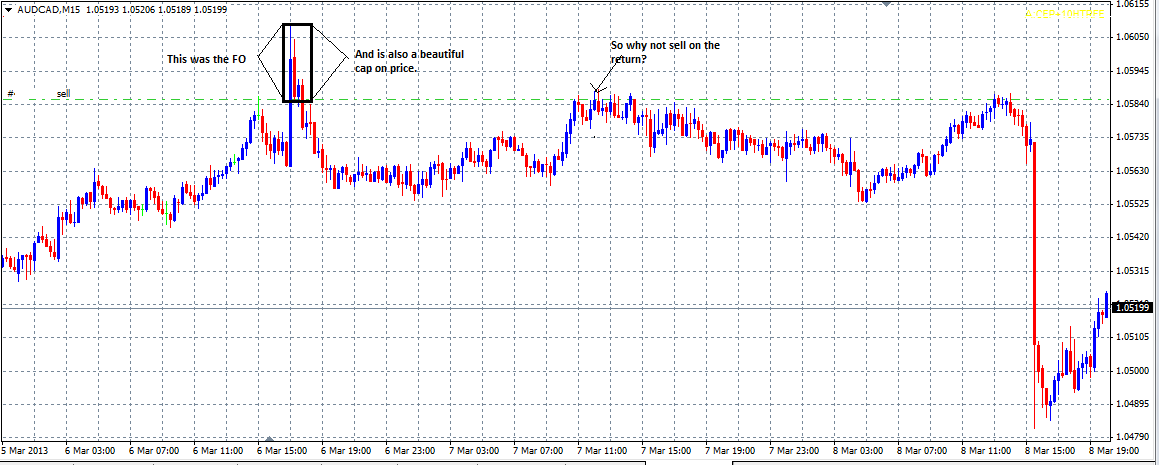
Task: Click the '#' order marker at left edge
Action: tap(10, 94)
